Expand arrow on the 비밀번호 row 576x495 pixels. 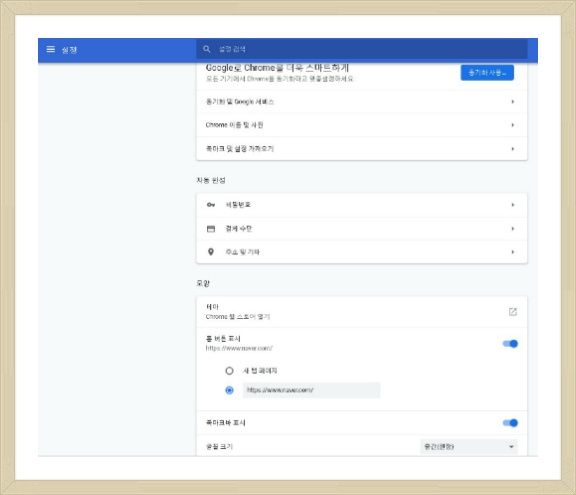[512, 205]
